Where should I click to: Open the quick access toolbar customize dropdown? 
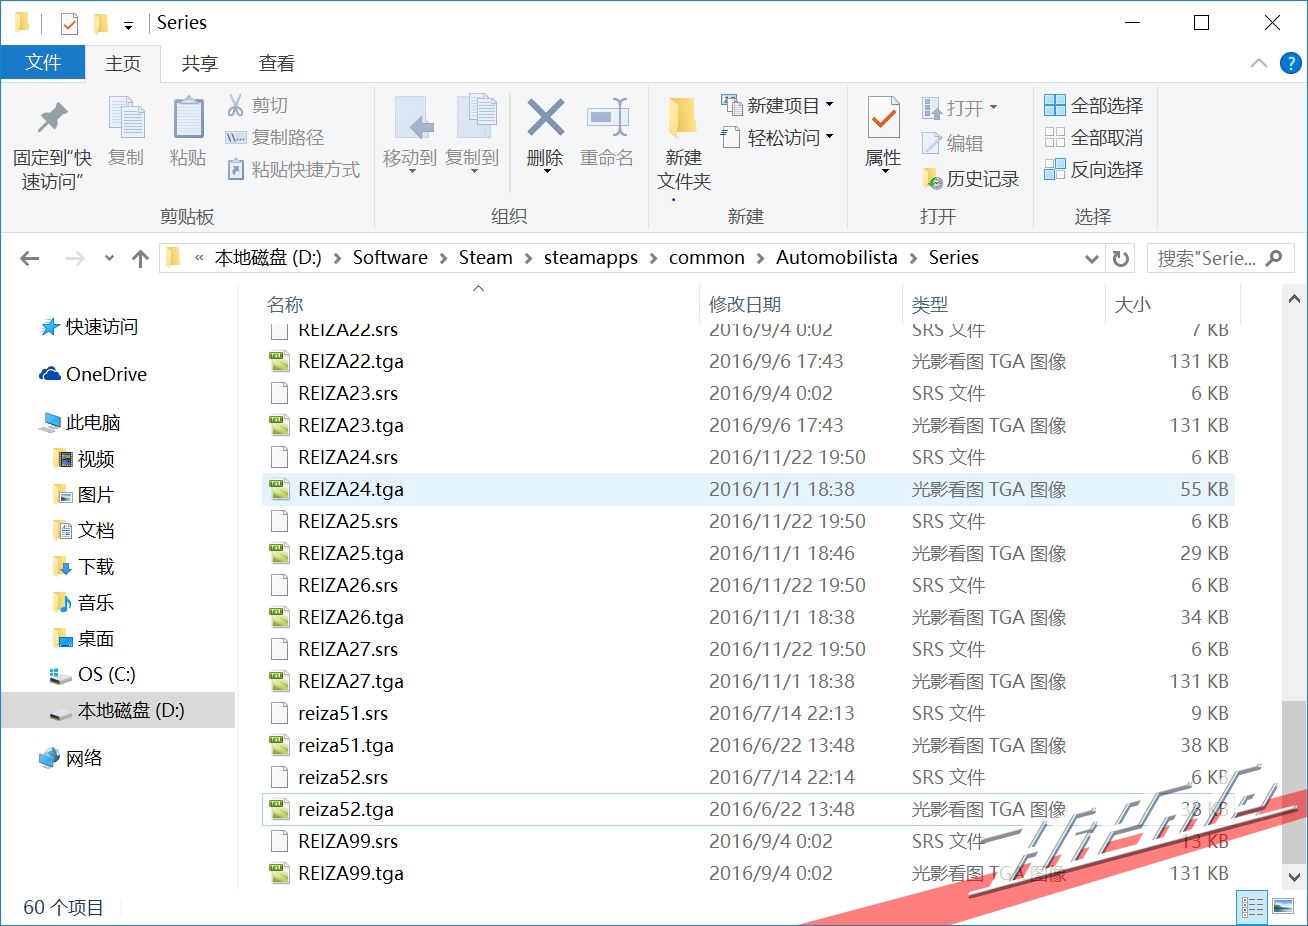[x=128, y=25]
